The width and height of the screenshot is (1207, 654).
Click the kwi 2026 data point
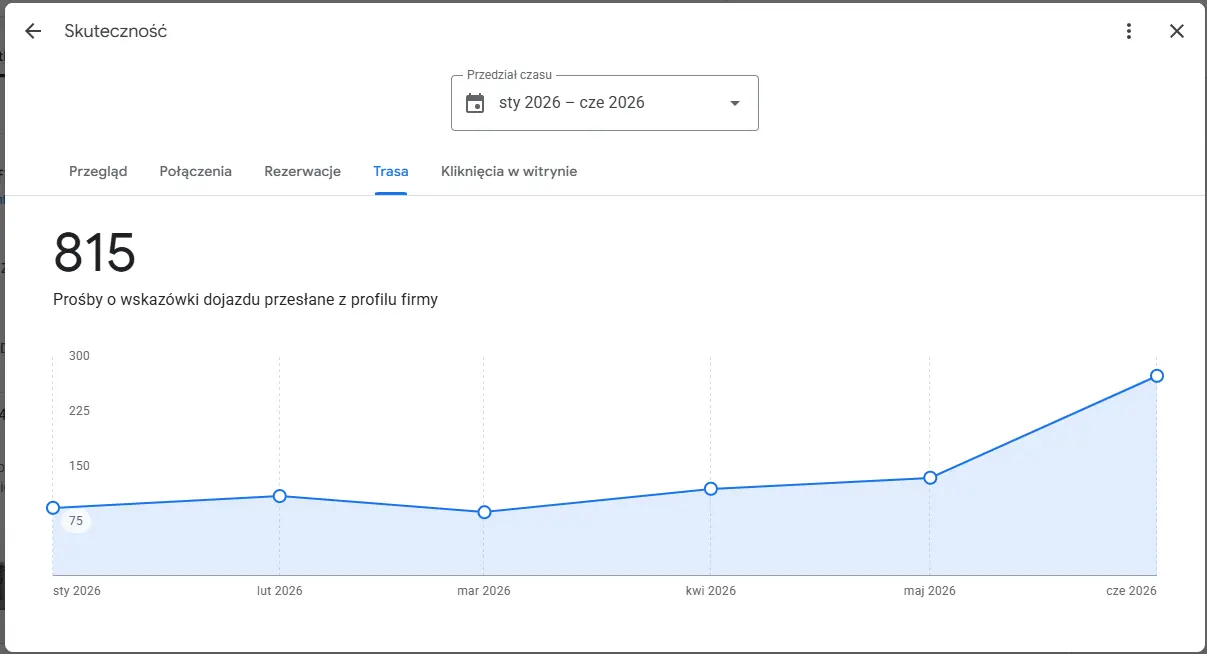[711, 489]
